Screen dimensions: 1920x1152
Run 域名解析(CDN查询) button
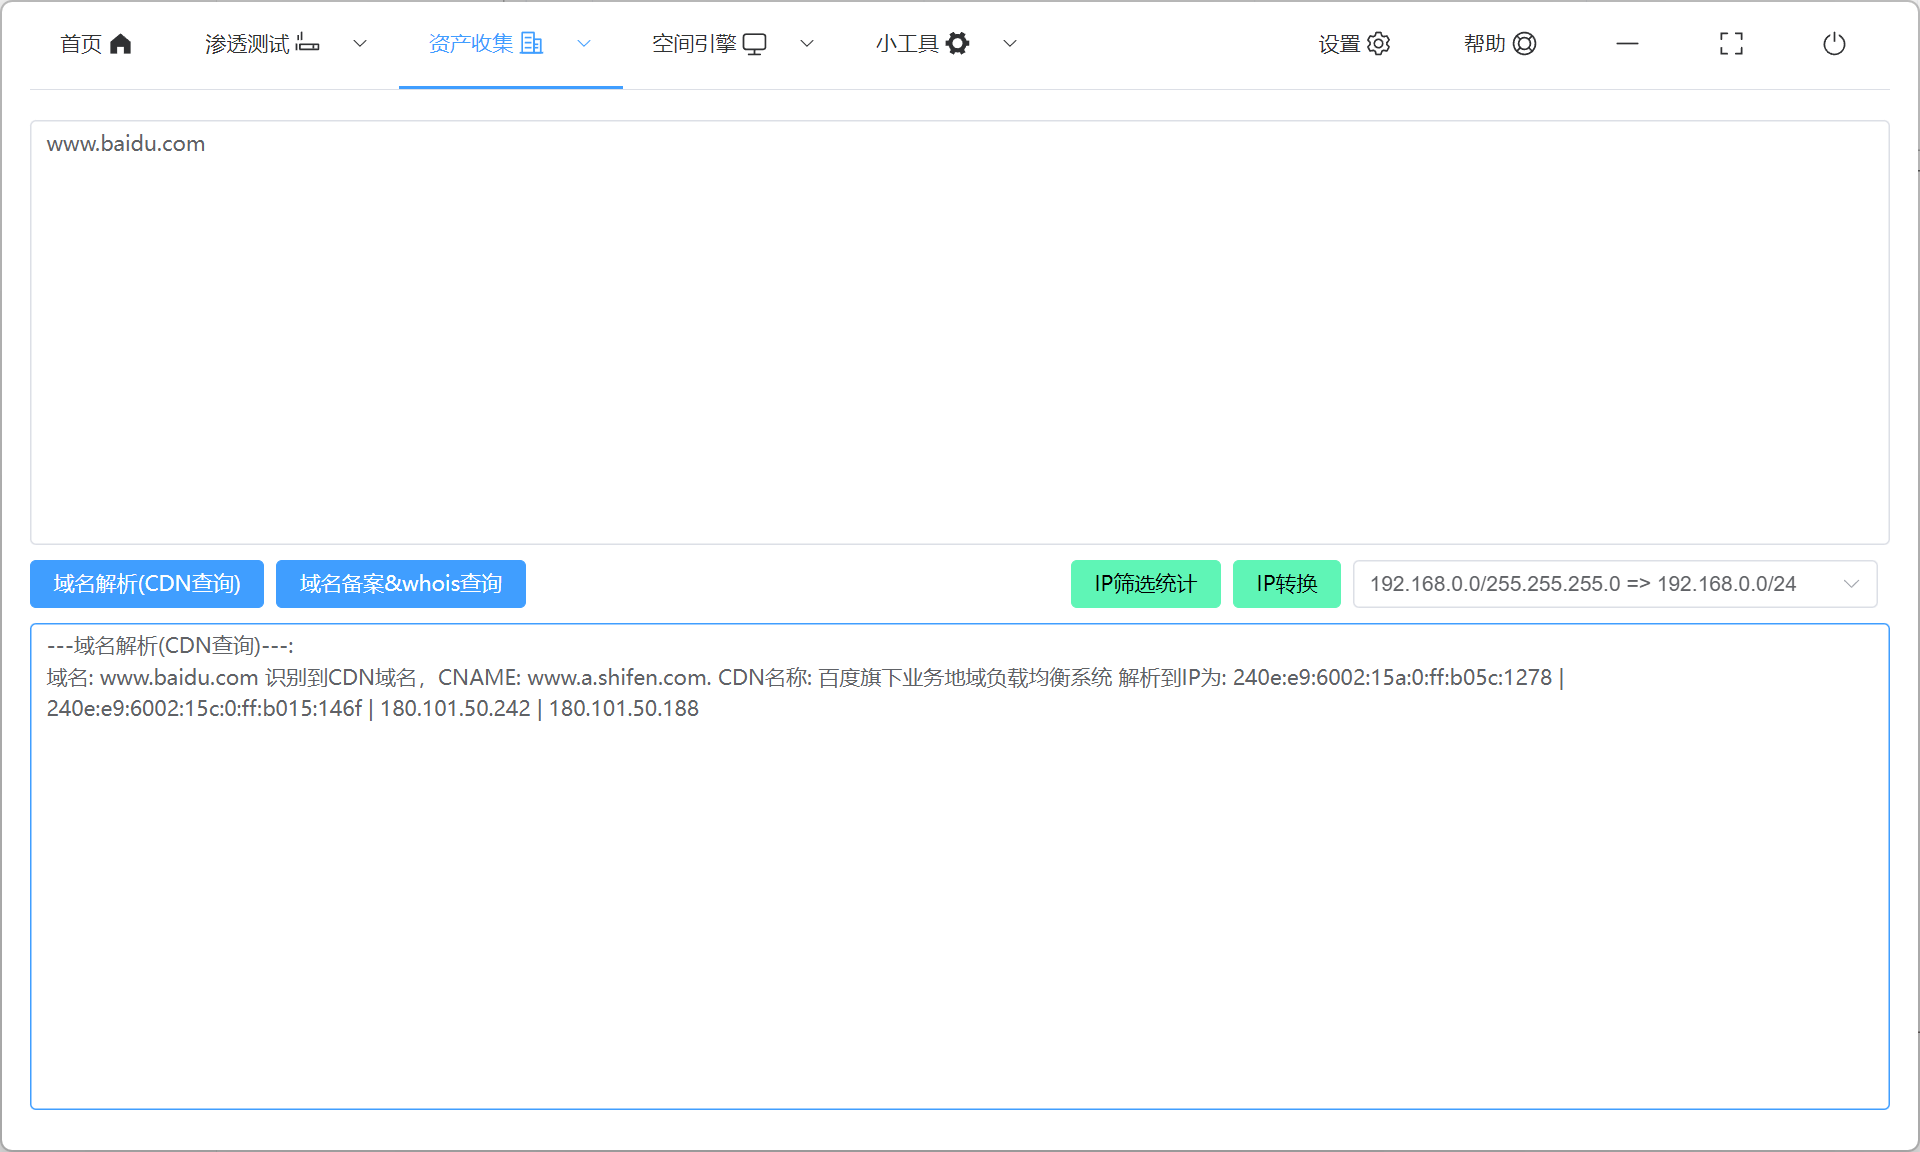coord(147,584)
